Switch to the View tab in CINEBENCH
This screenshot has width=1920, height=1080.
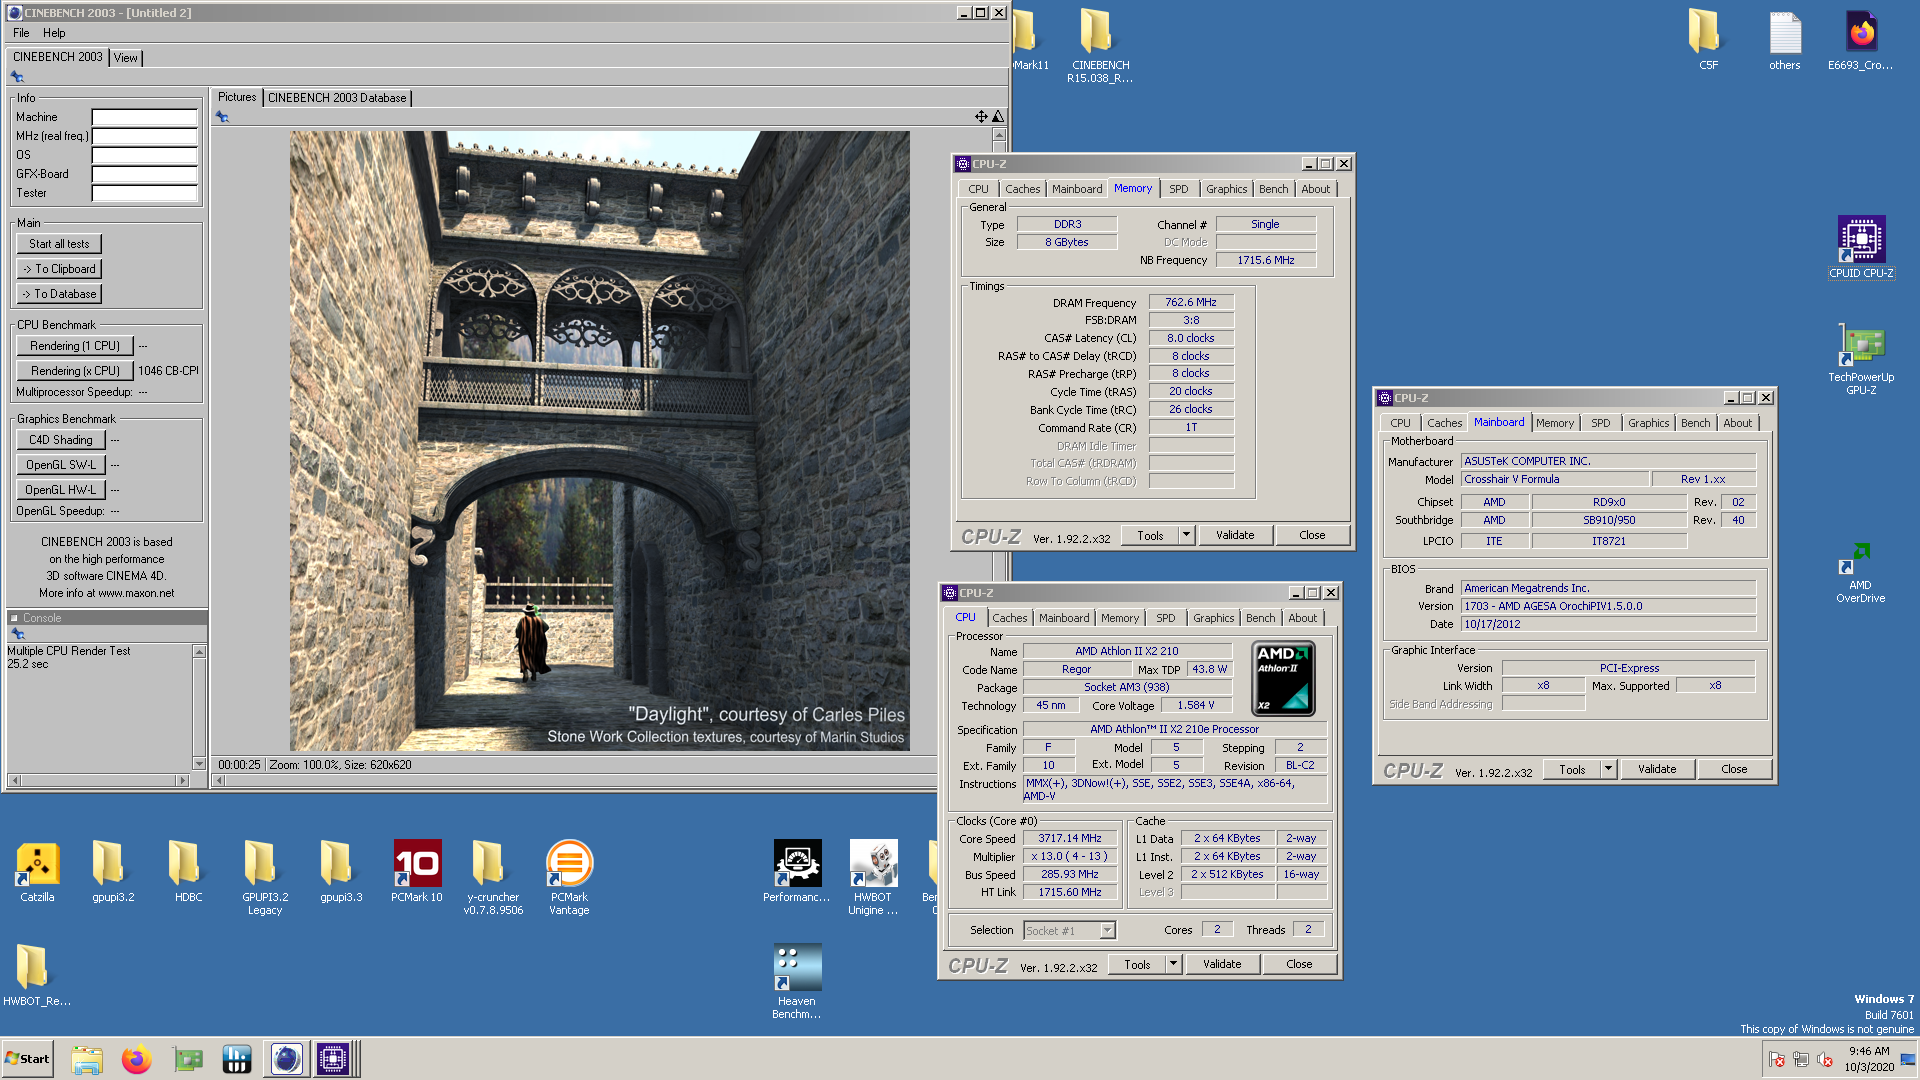(x=125, y=58)
